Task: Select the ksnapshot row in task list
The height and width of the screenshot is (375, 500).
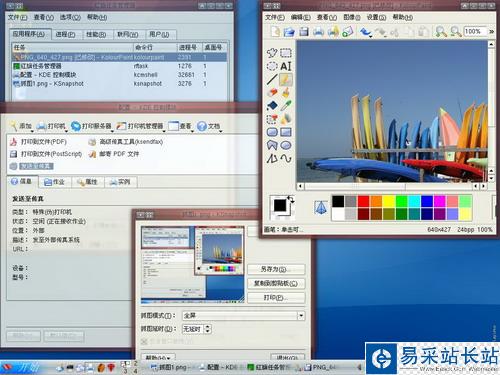Action: pyautogui.click(x=120, y=84)
